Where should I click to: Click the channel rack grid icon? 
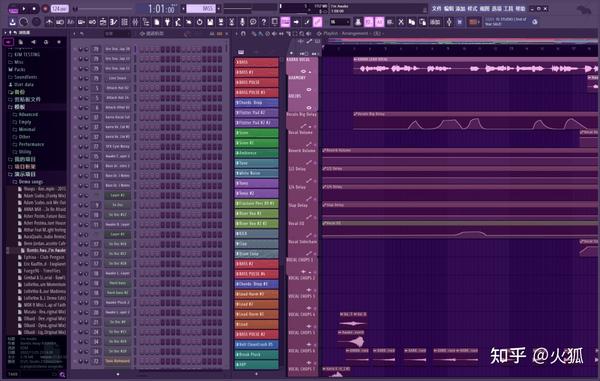tap(124, 22)
